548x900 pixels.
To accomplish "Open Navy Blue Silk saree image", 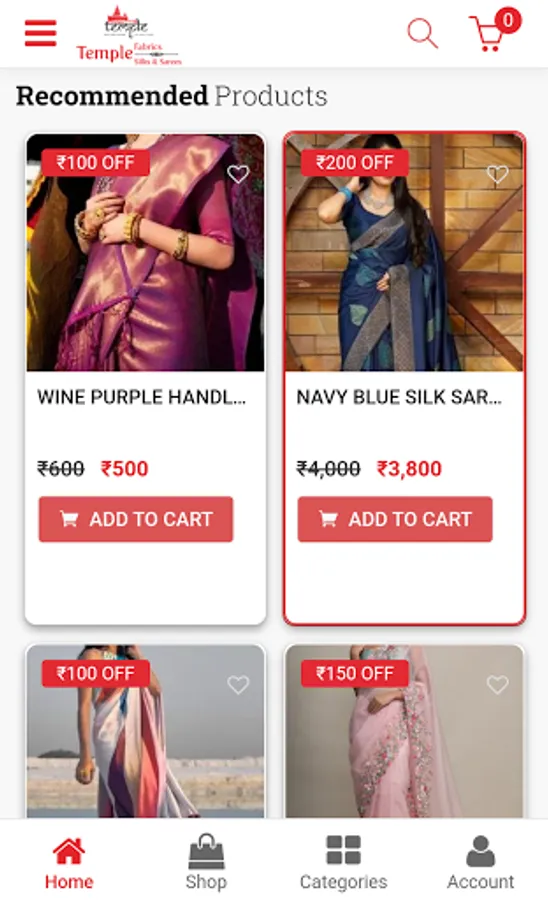I will point(405,253).
